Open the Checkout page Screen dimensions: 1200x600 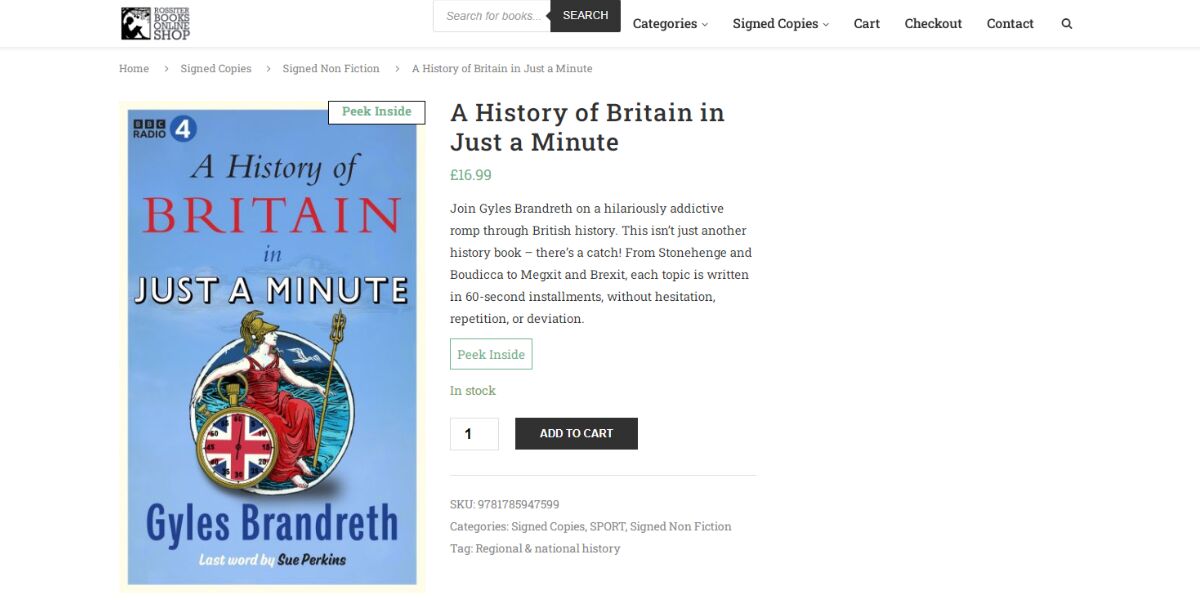click(x=932, y=23)
